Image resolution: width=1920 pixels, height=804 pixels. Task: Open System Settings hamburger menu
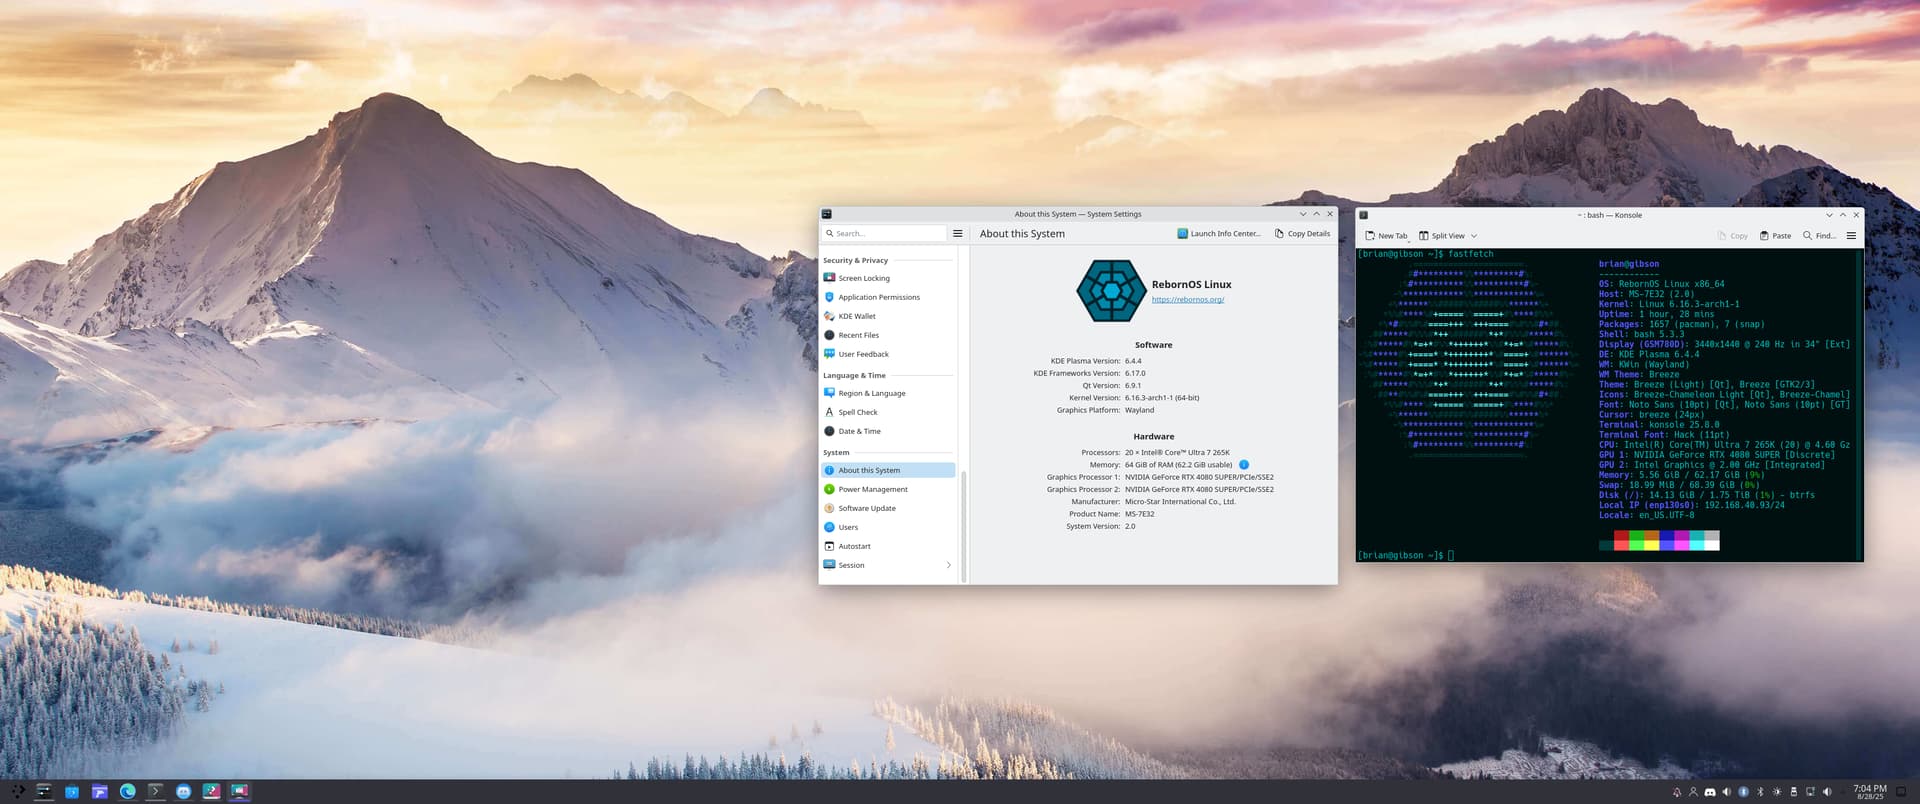pos(958,233)
